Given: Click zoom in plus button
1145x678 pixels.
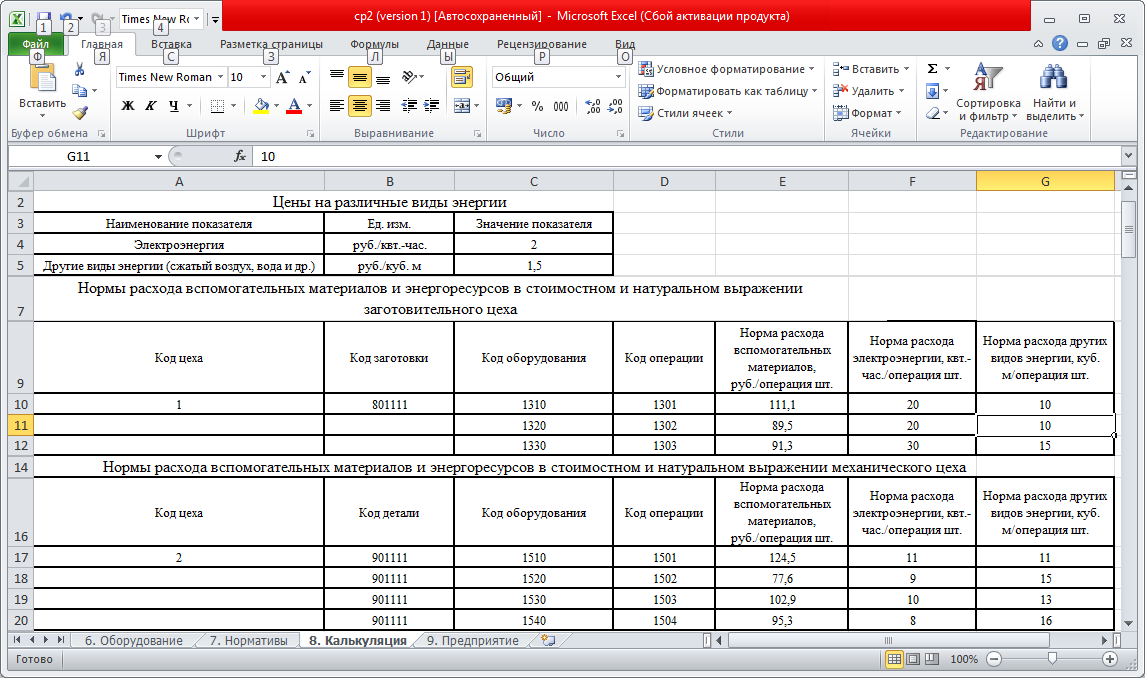Looking at the screenshot, I should click(x=1110, y=659).
